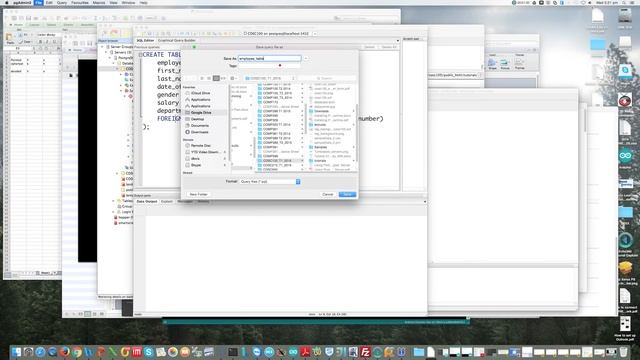Click the Paste icon in Excel window
This screenshot has height=360, width=640.
[x=9, y=38]
